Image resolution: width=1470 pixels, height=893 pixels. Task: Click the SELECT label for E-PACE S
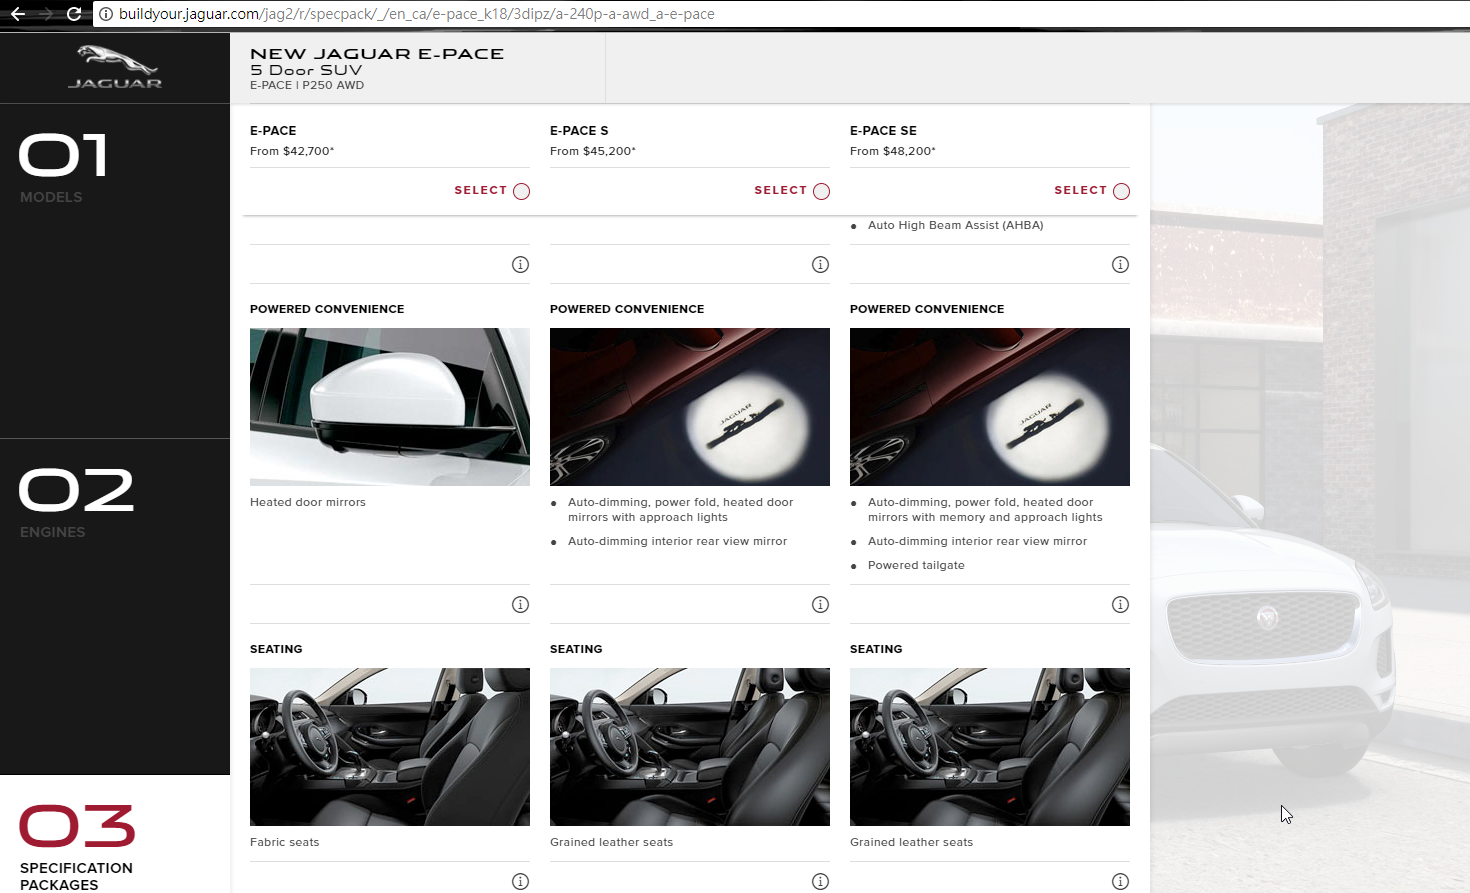(780, 190)
